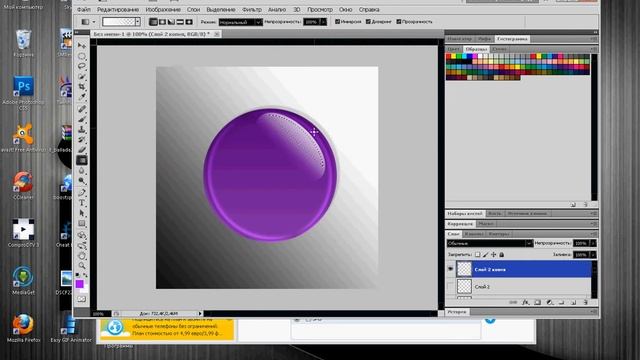Toggle the Инверсия checkbox
The height and width of the screenshot is (360, 640).
(337, 22)
